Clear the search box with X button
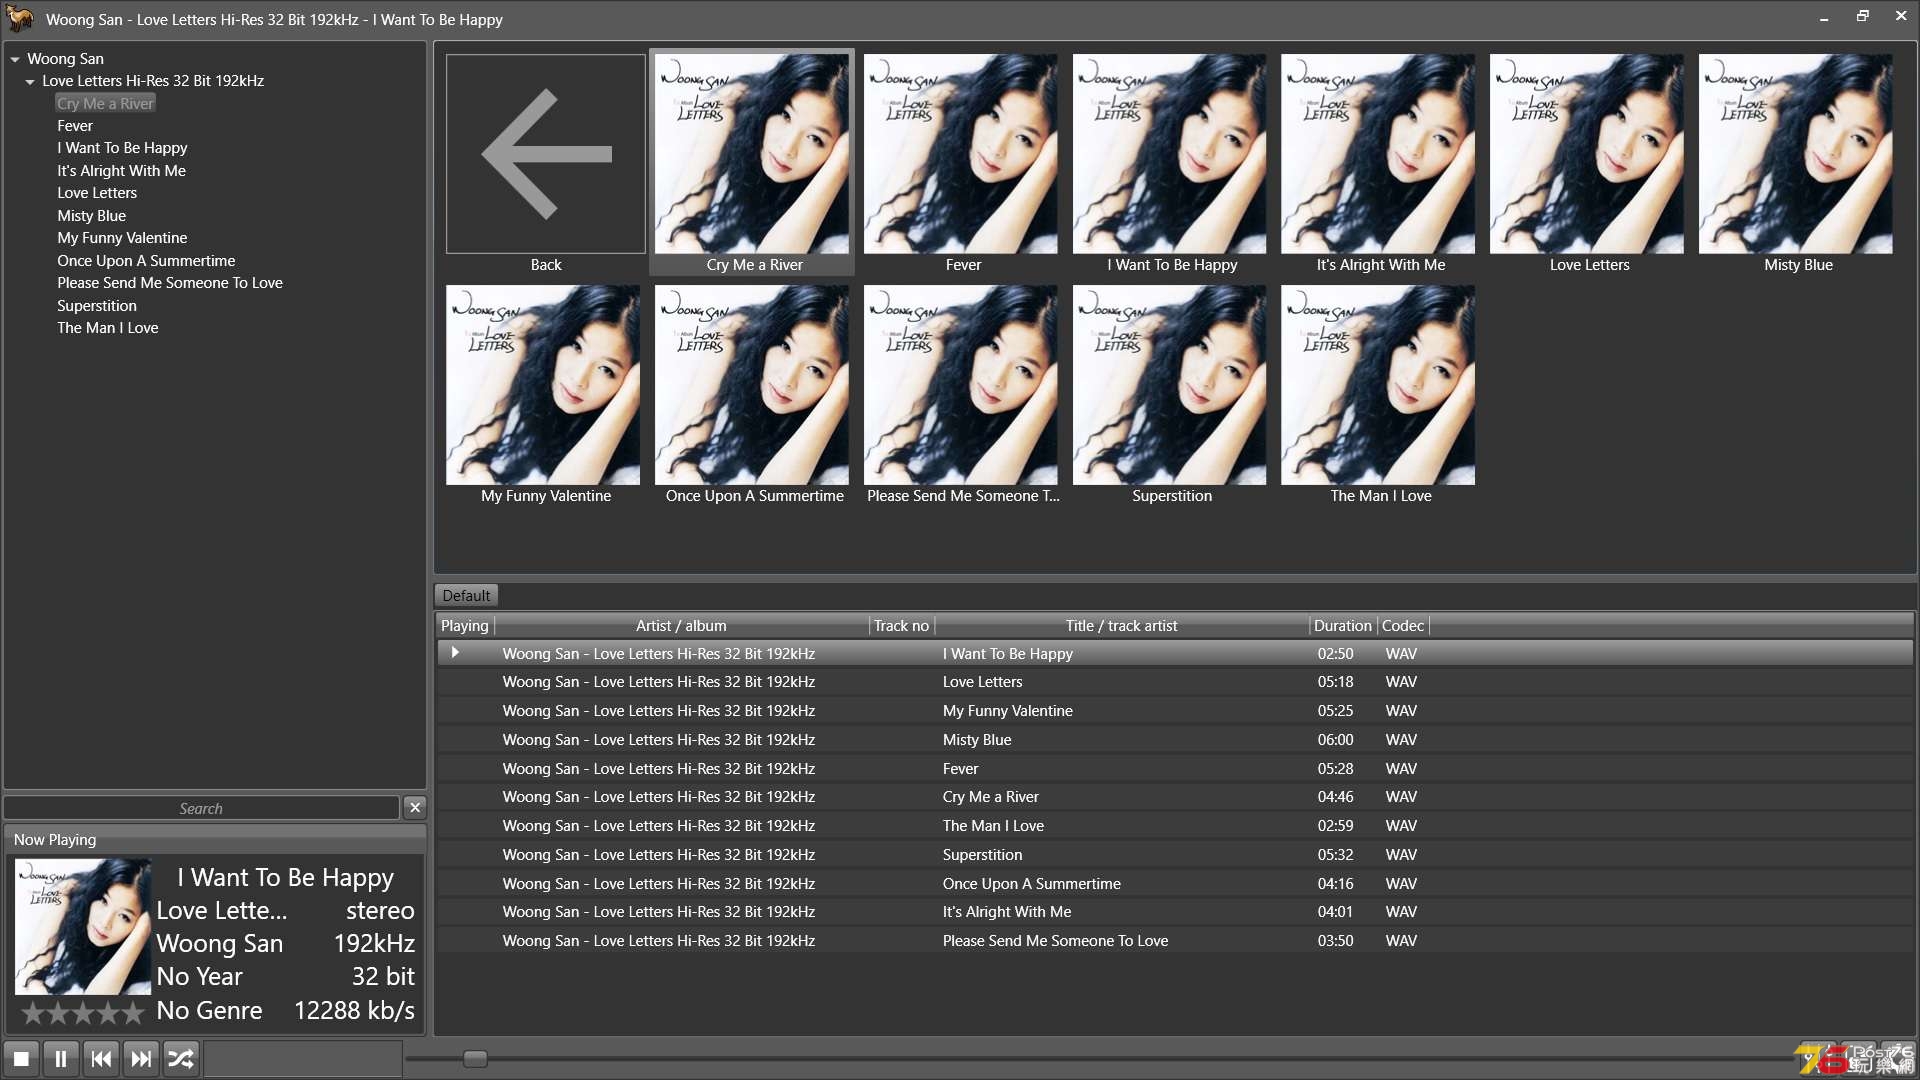1920x1080 pixels. [415, 808]
